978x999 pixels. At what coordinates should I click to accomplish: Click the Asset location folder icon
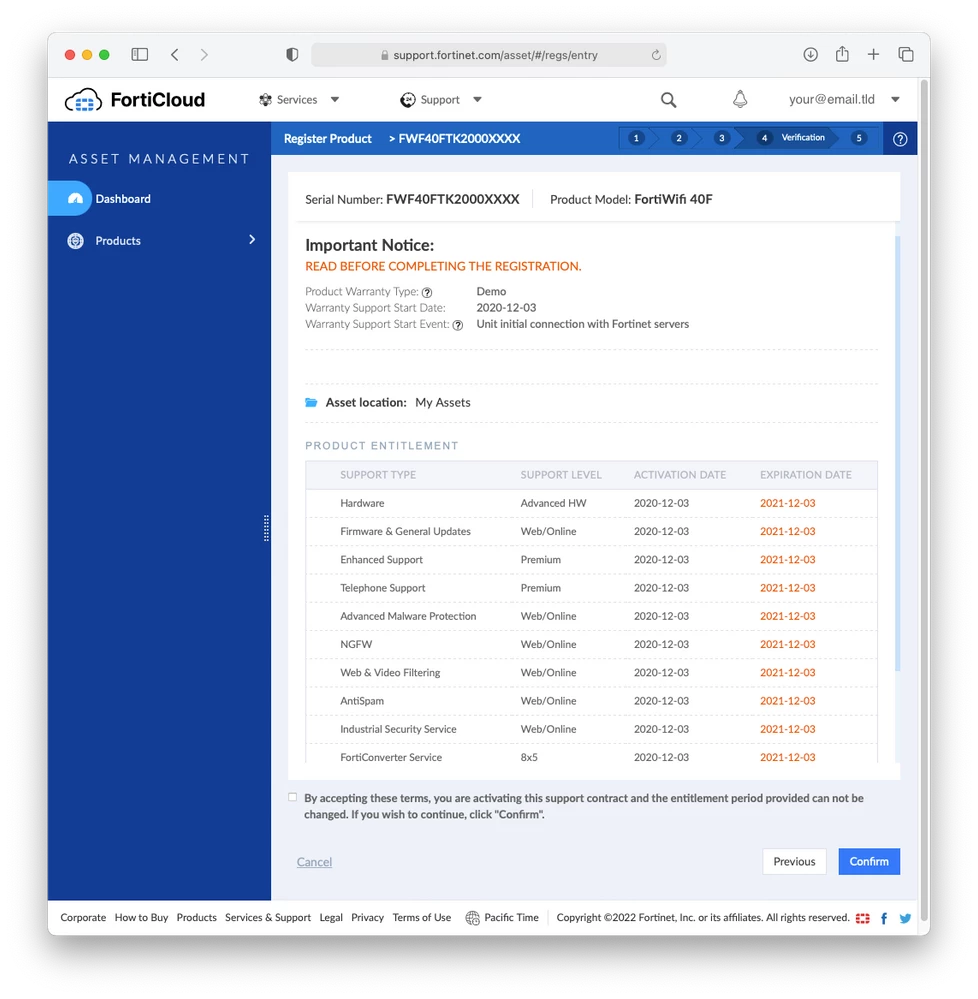tap(312, 402)
